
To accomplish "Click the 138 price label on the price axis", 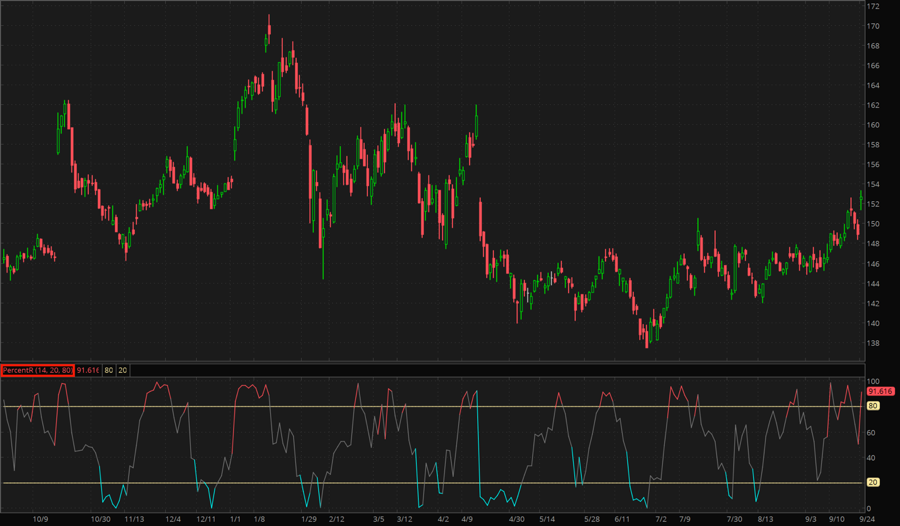I will pyautogui.click(x=873, y=343).
